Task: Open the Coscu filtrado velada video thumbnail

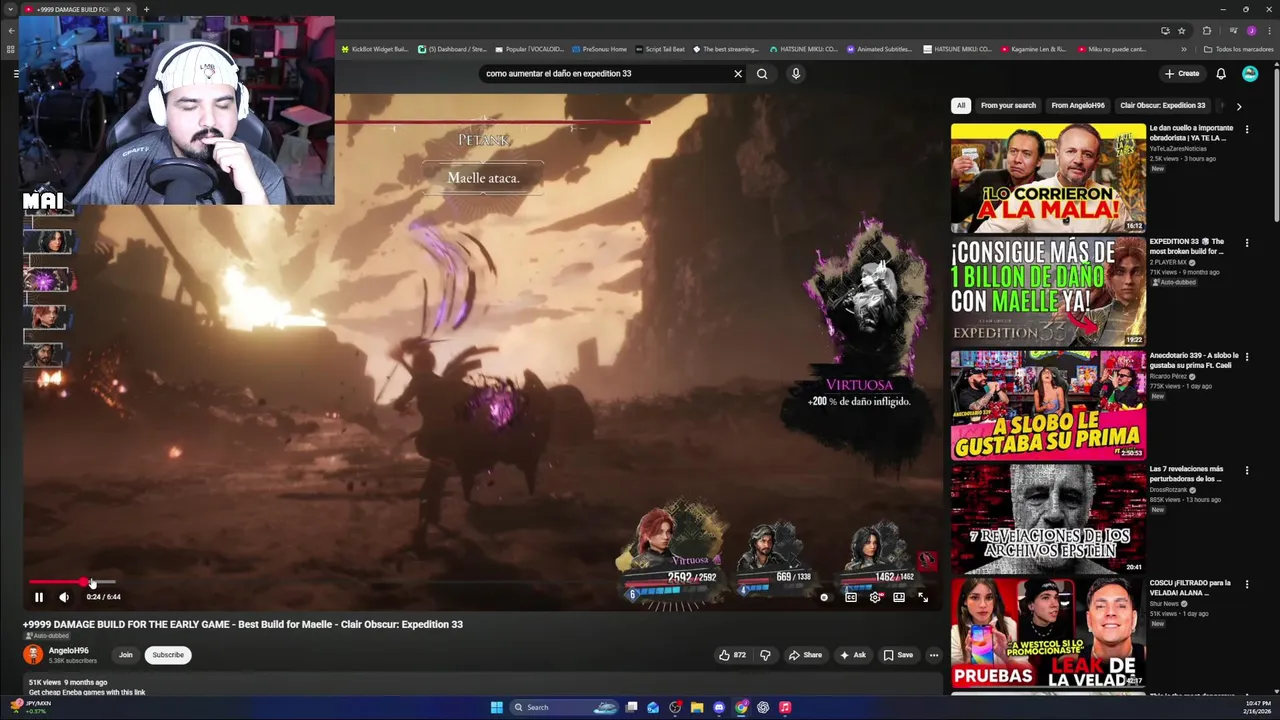Action: [1048, 632]
